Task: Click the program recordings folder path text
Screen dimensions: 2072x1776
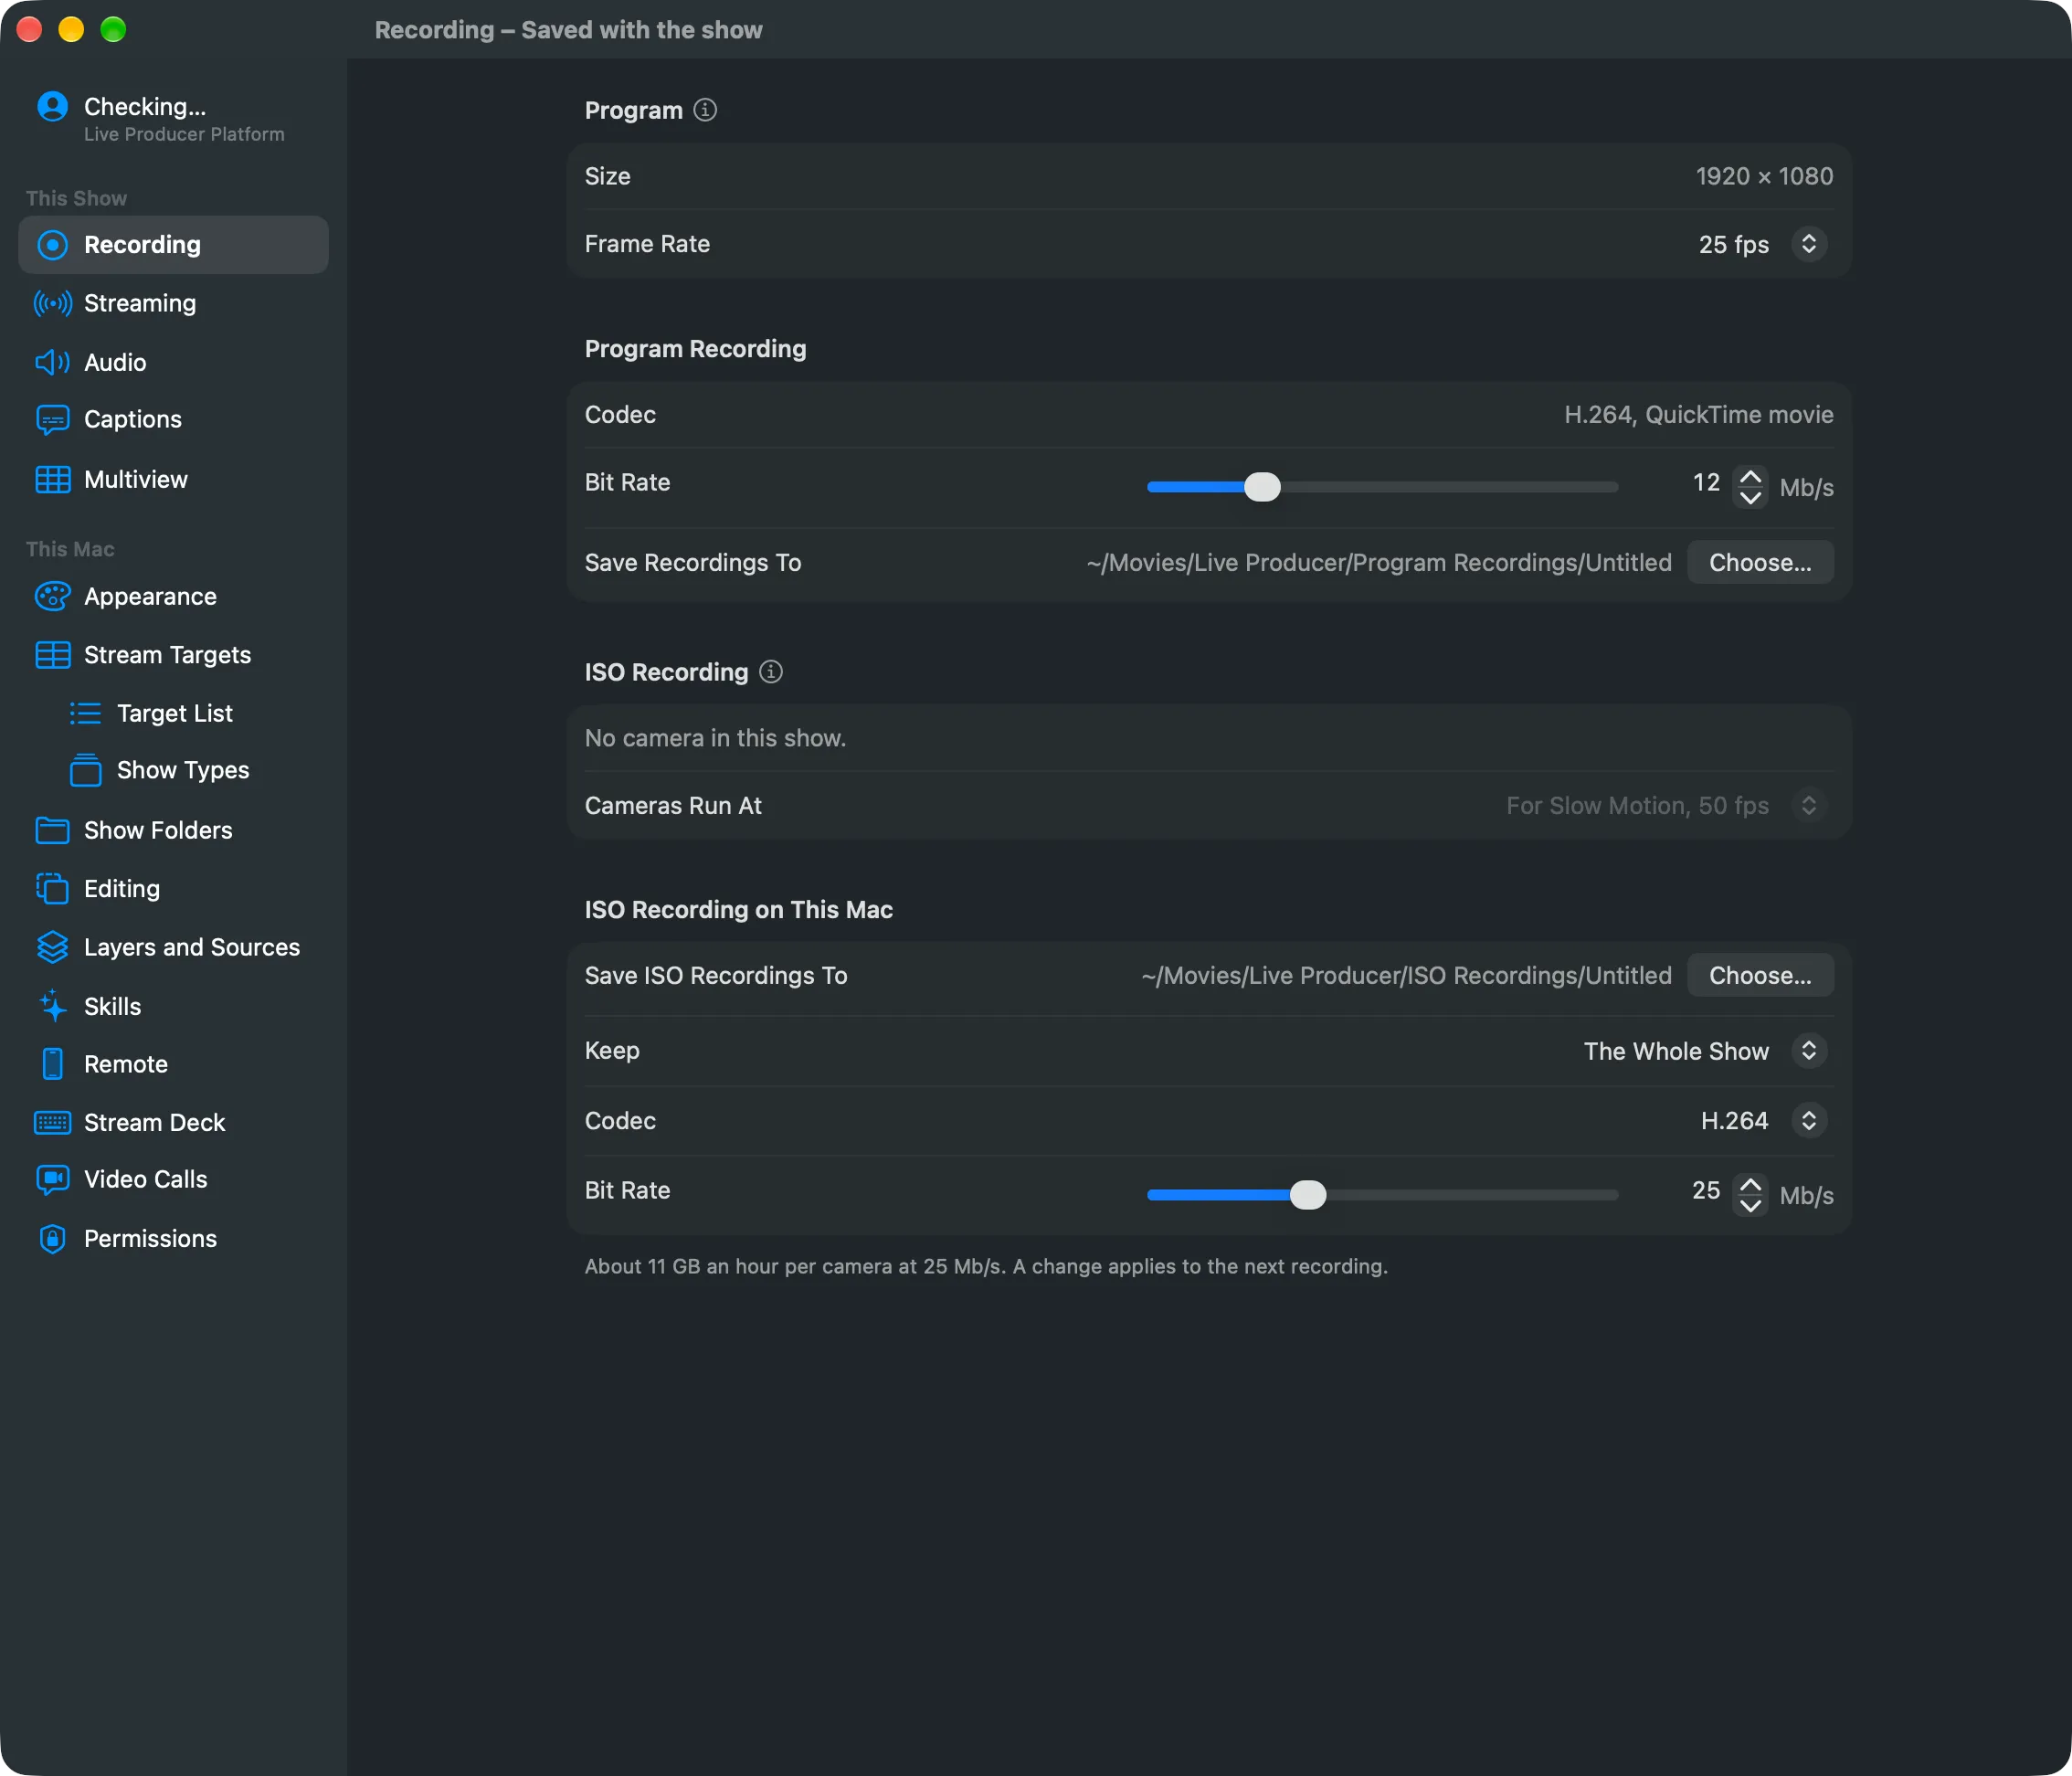Action: click(x=1379, y=563)
